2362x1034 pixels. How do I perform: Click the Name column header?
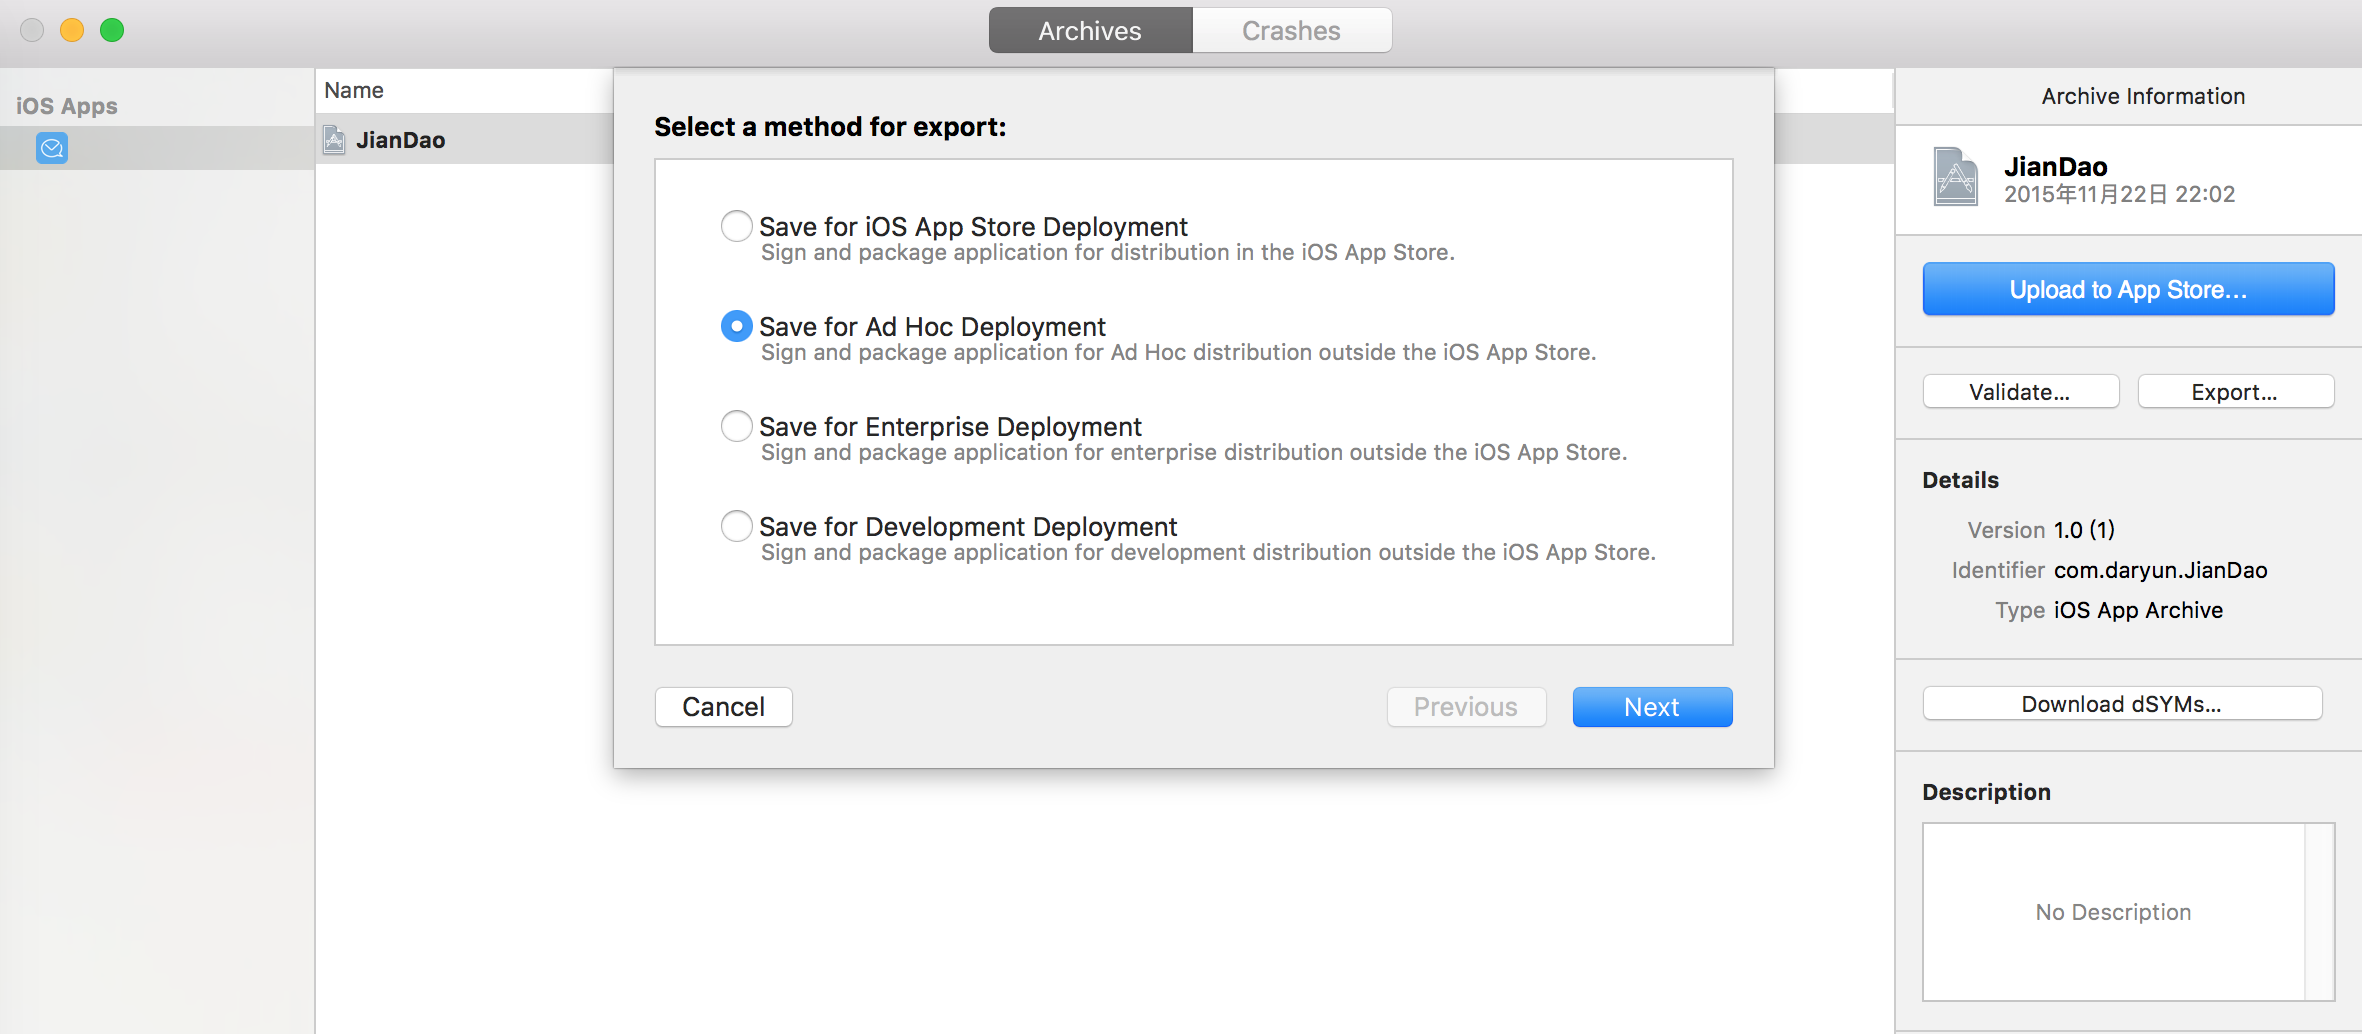(354, 91)
